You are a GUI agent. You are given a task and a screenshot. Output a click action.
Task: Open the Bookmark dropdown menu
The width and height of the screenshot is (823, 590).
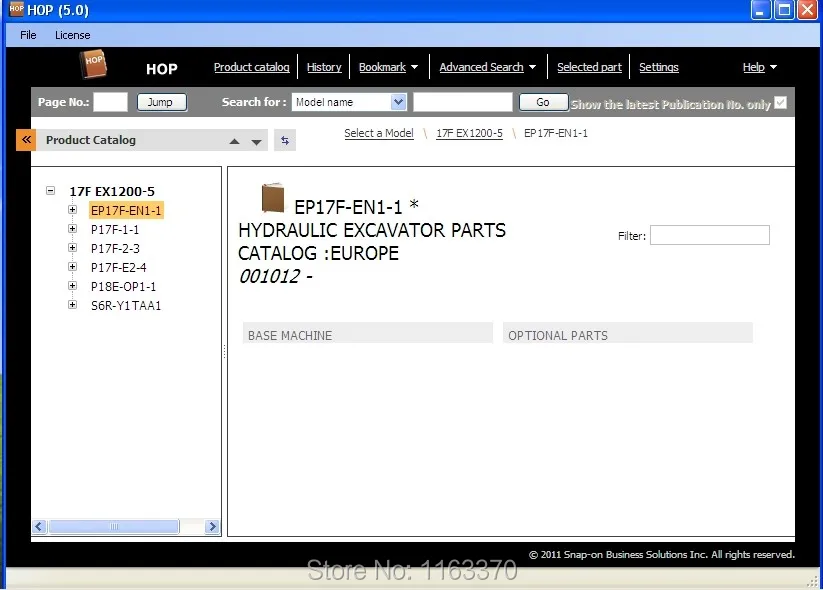pyautogui.click(x=388, y=67)
